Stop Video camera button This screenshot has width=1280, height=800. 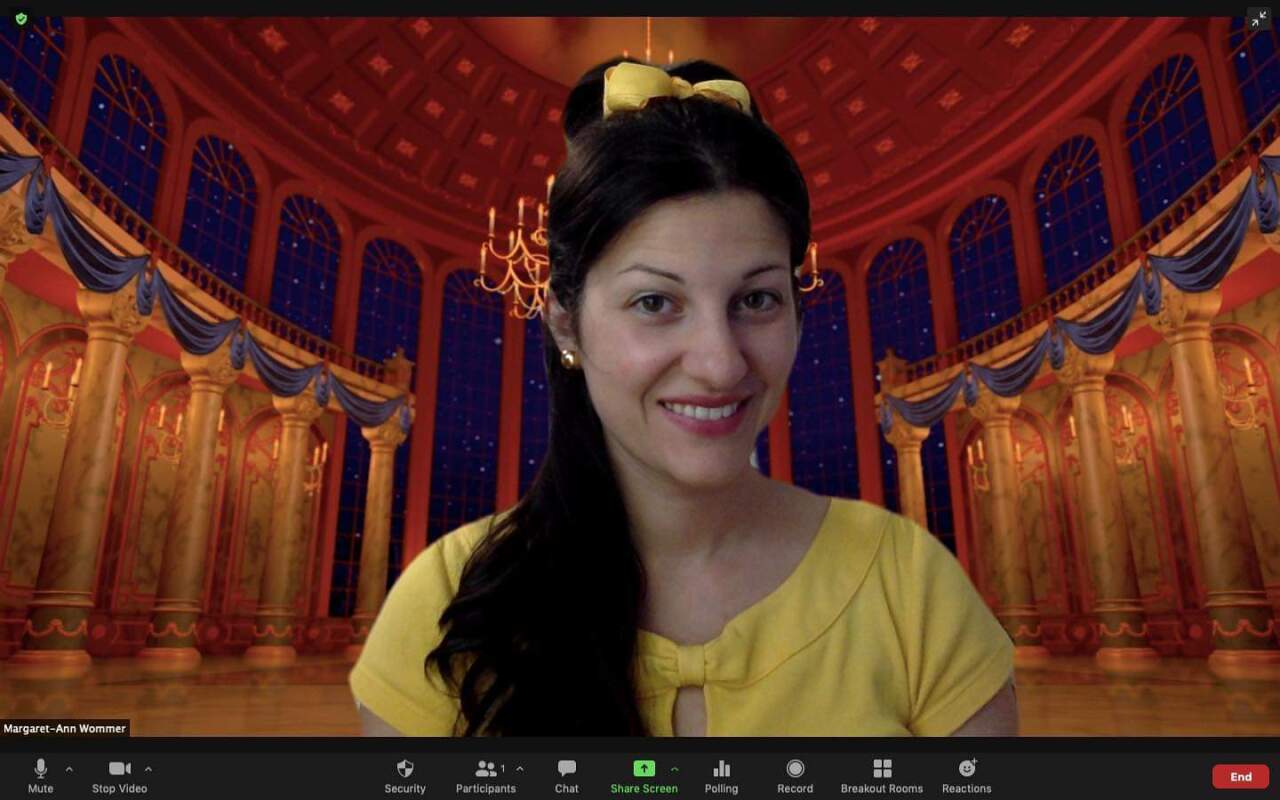coord(119,776)
